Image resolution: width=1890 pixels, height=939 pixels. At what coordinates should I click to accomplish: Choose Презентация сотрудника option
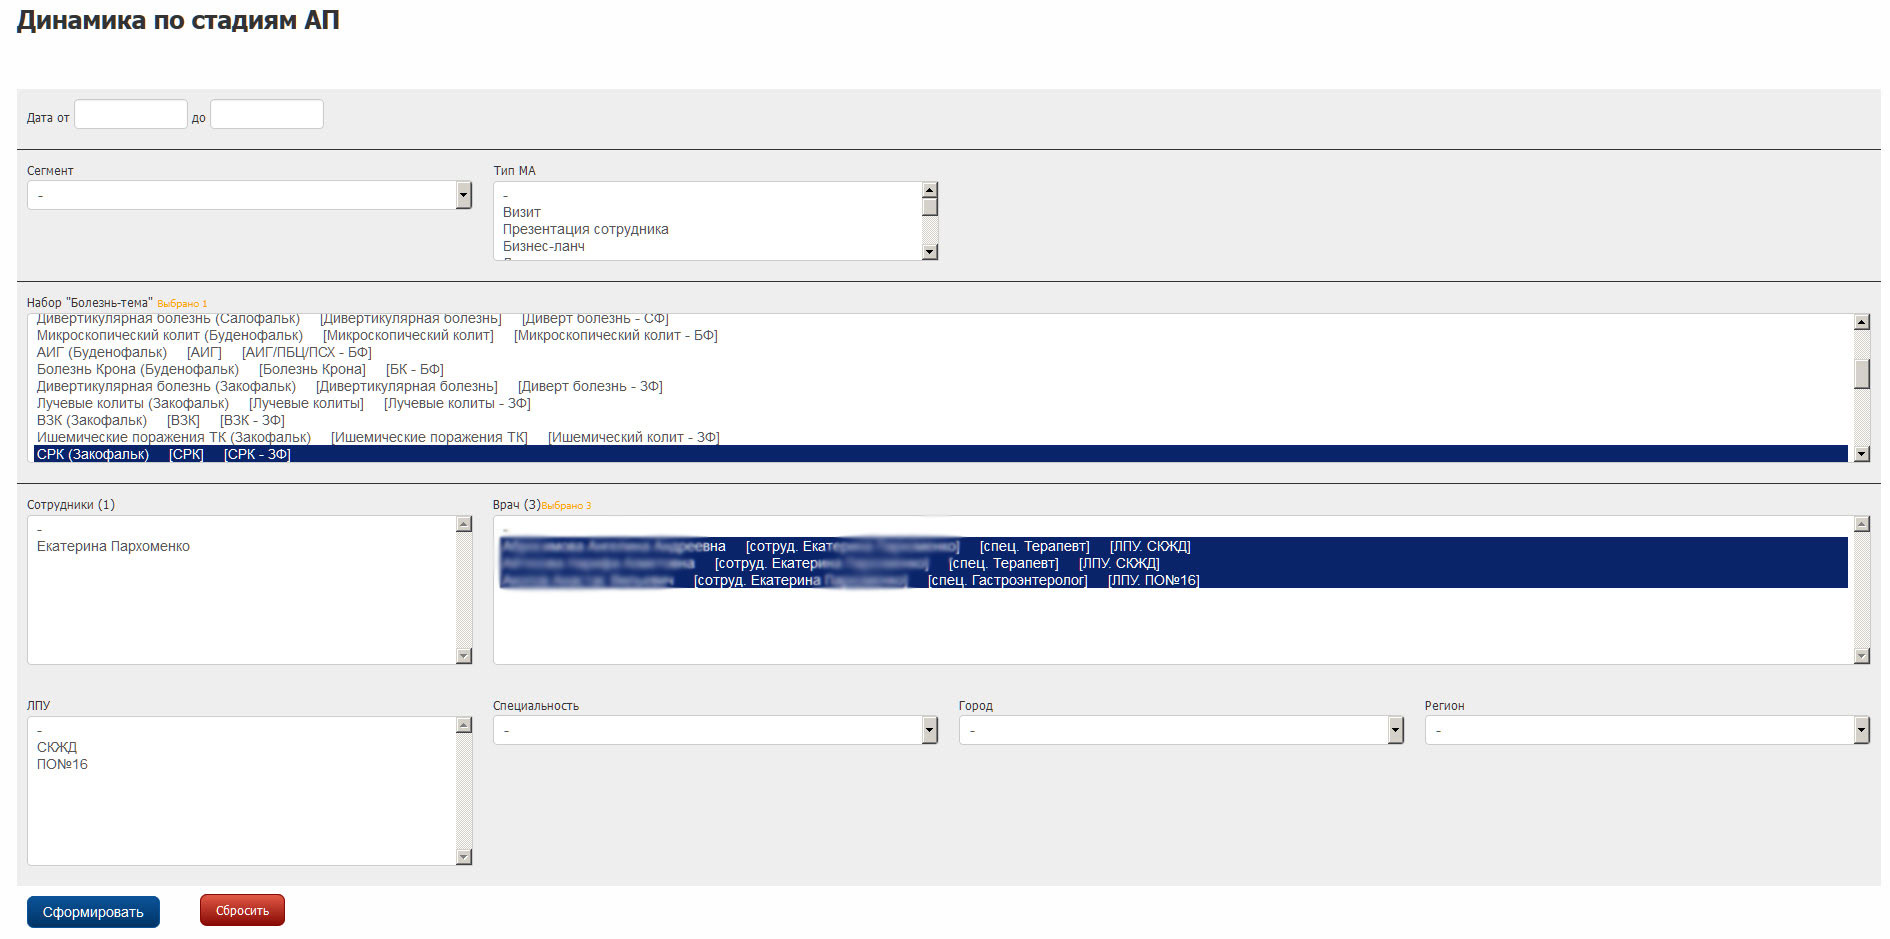[586, 229]
